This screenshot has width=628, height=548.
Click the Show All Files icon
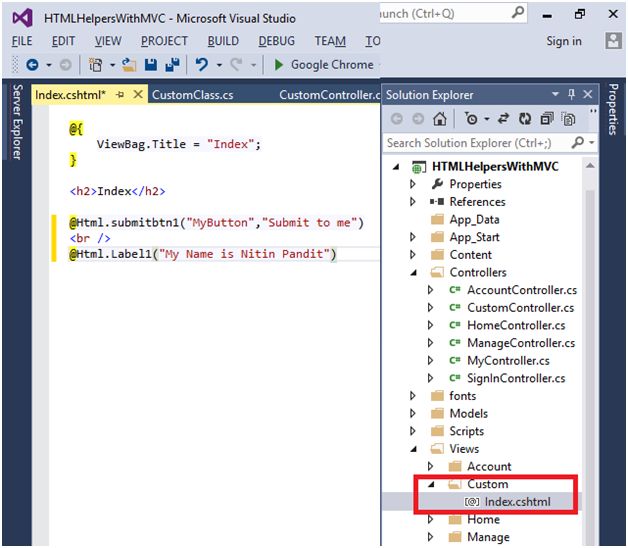click(x=568, y=119)
